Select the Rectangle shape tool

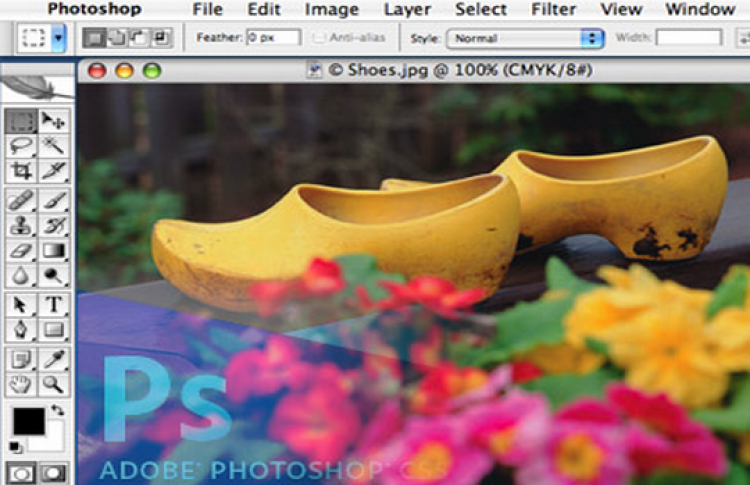point(54,330)
